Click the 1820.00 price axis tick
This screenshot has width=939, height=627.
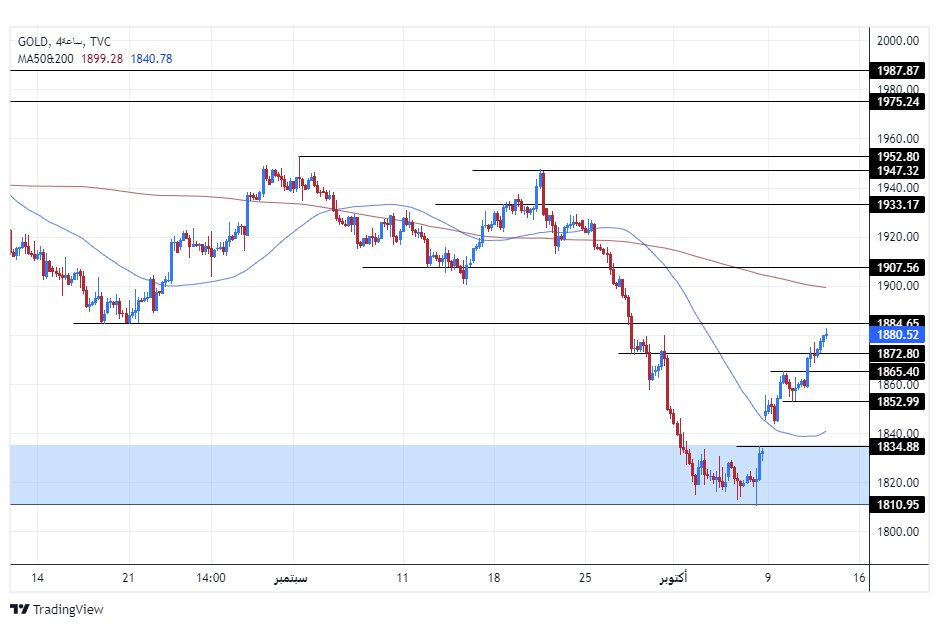897,482
